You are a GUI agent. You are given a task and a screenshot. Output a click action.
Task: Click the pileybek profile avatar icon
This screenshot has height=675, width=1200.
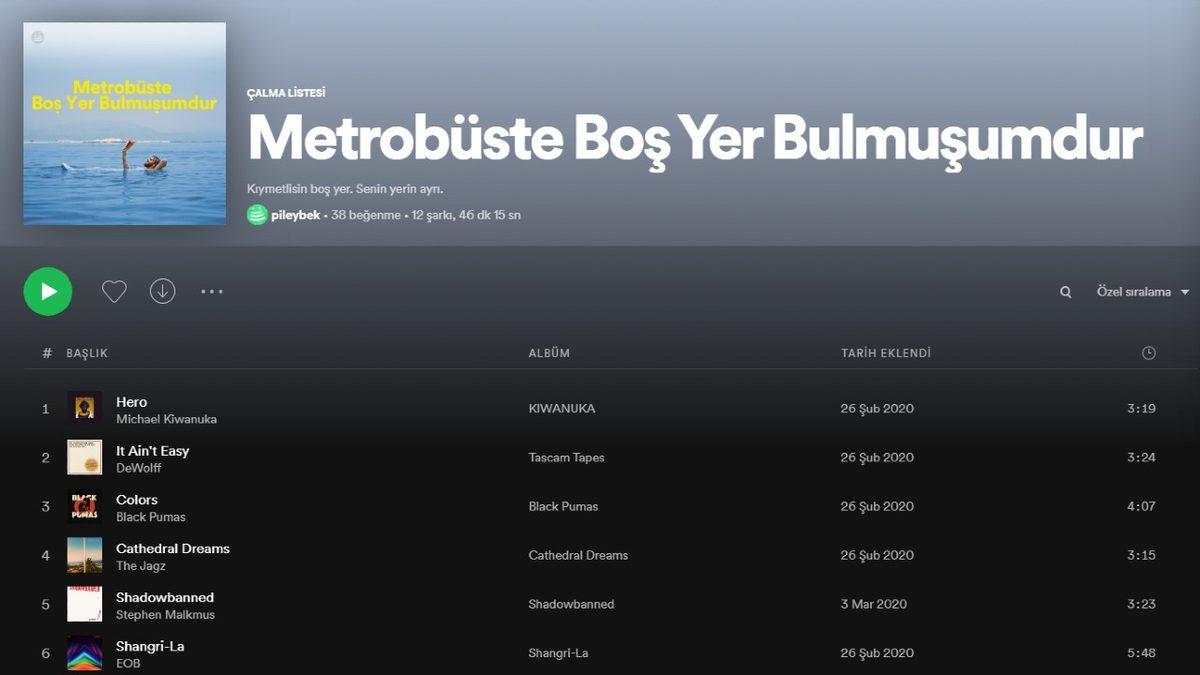pyautogui.click(x=257, y=214)
